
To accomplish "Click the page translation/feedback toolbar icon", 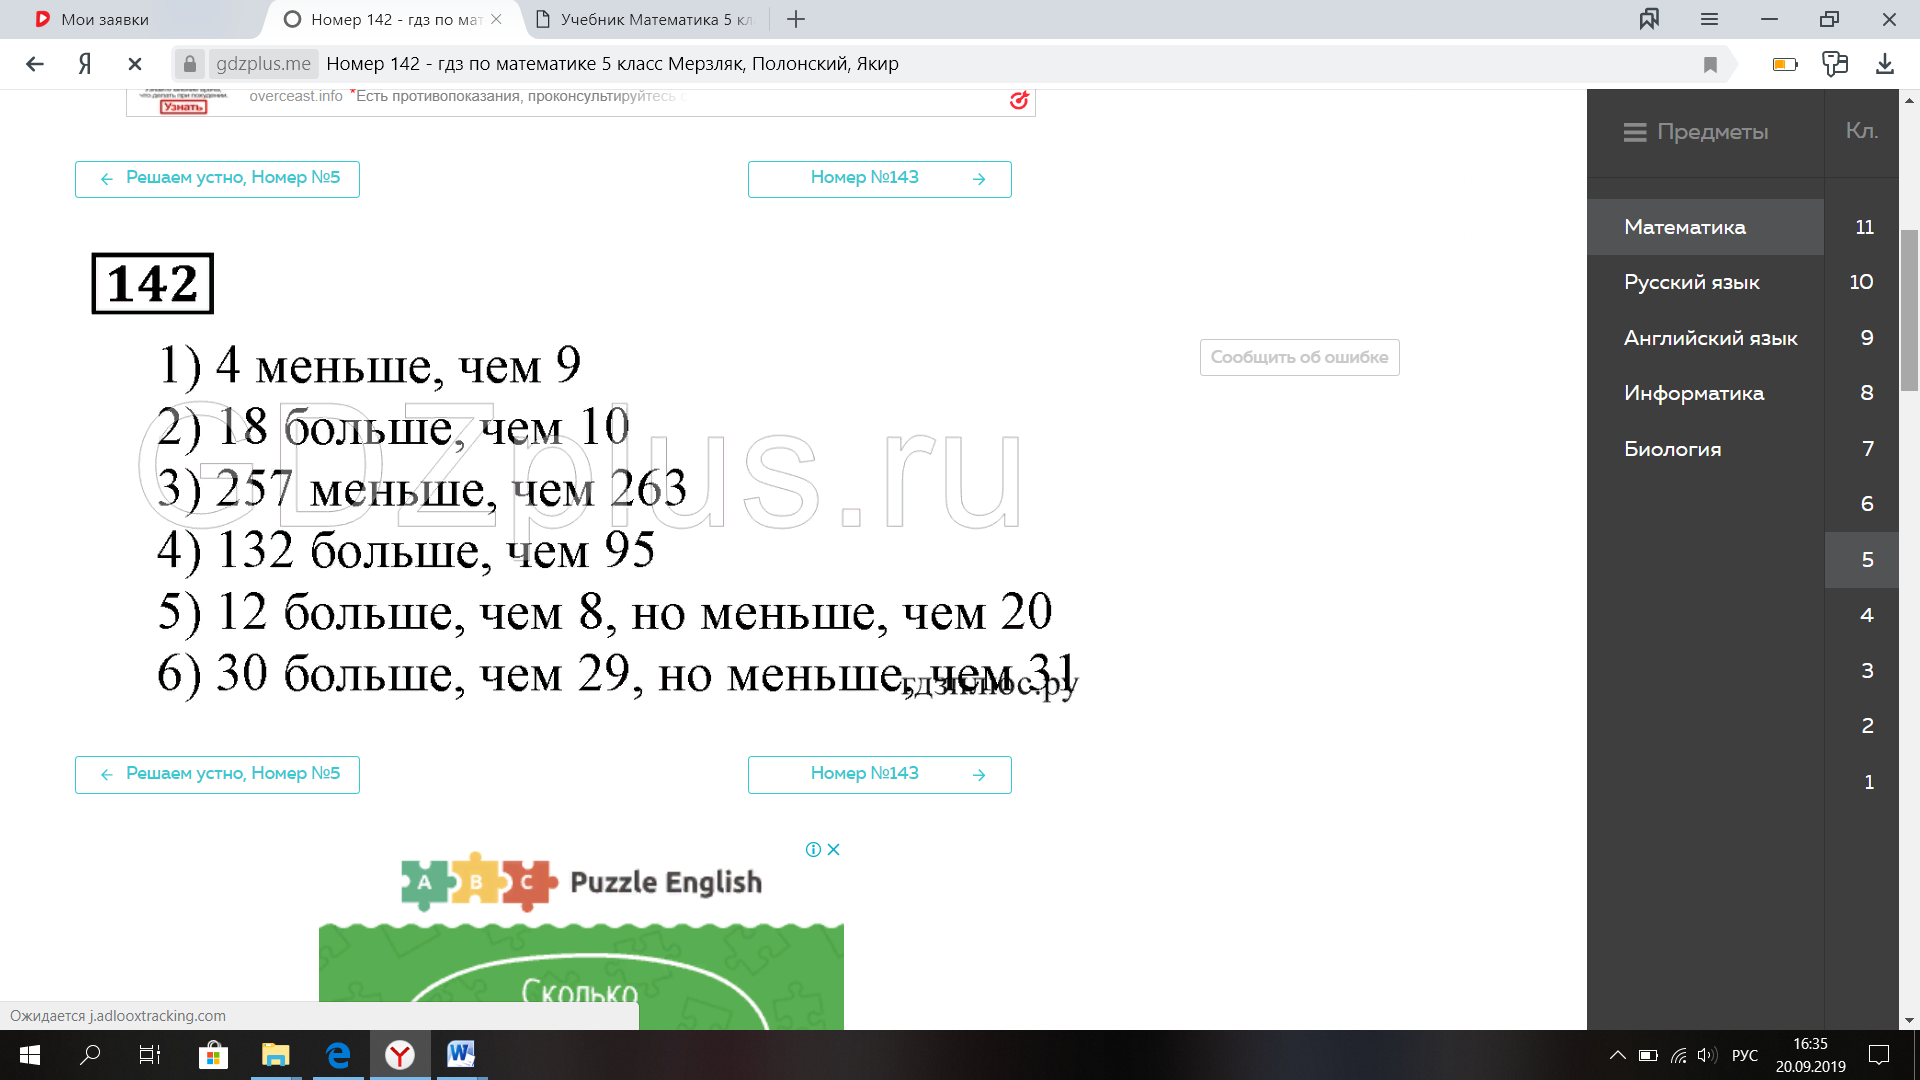I will point(1835,64).
